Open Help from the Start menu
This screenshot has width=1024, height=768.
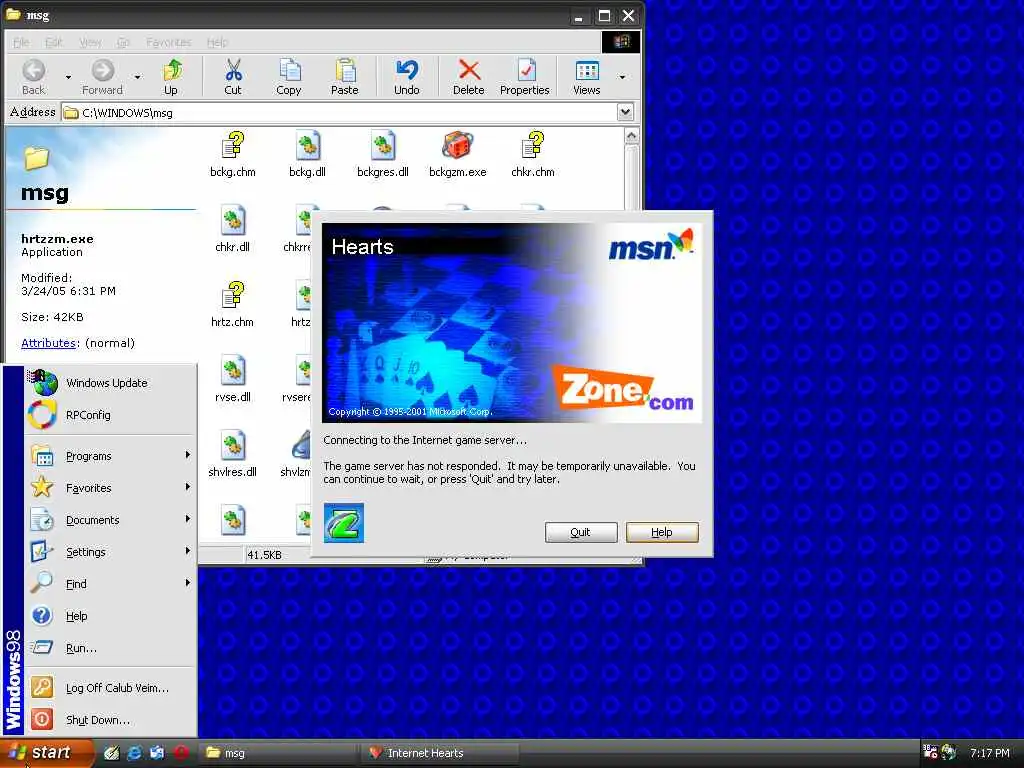(x=110, y=616)
